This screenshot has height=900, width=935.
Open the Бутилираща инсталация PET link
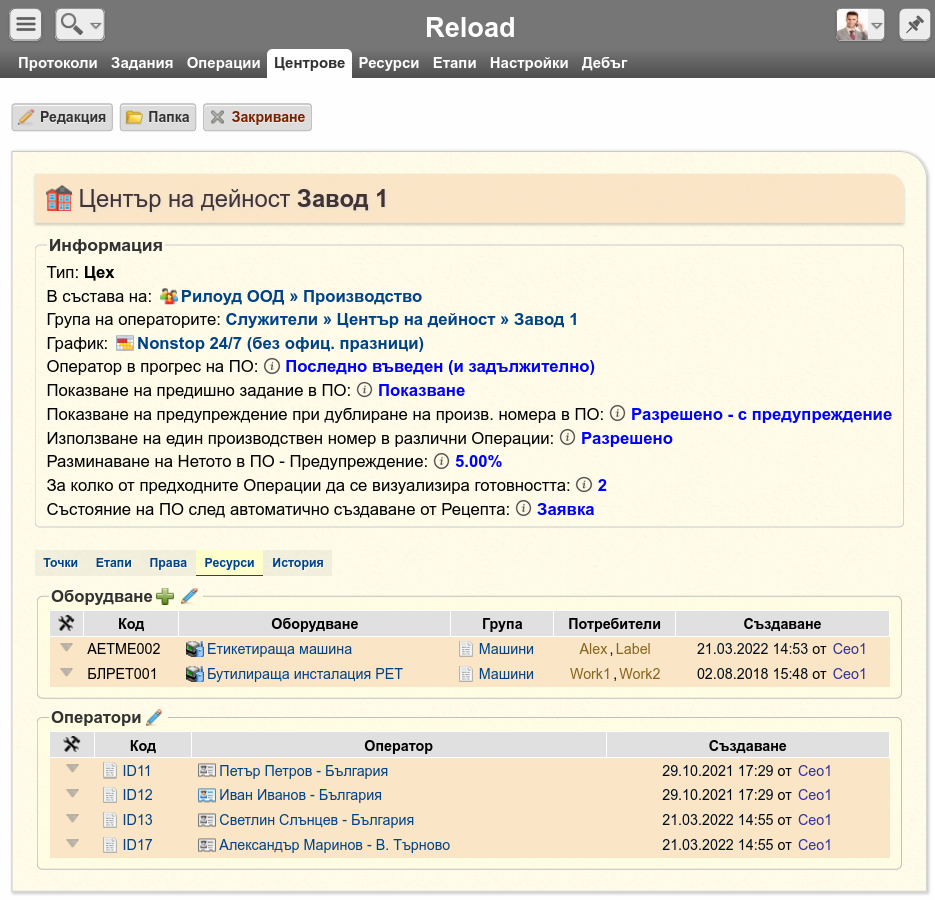tap(305, 674)
